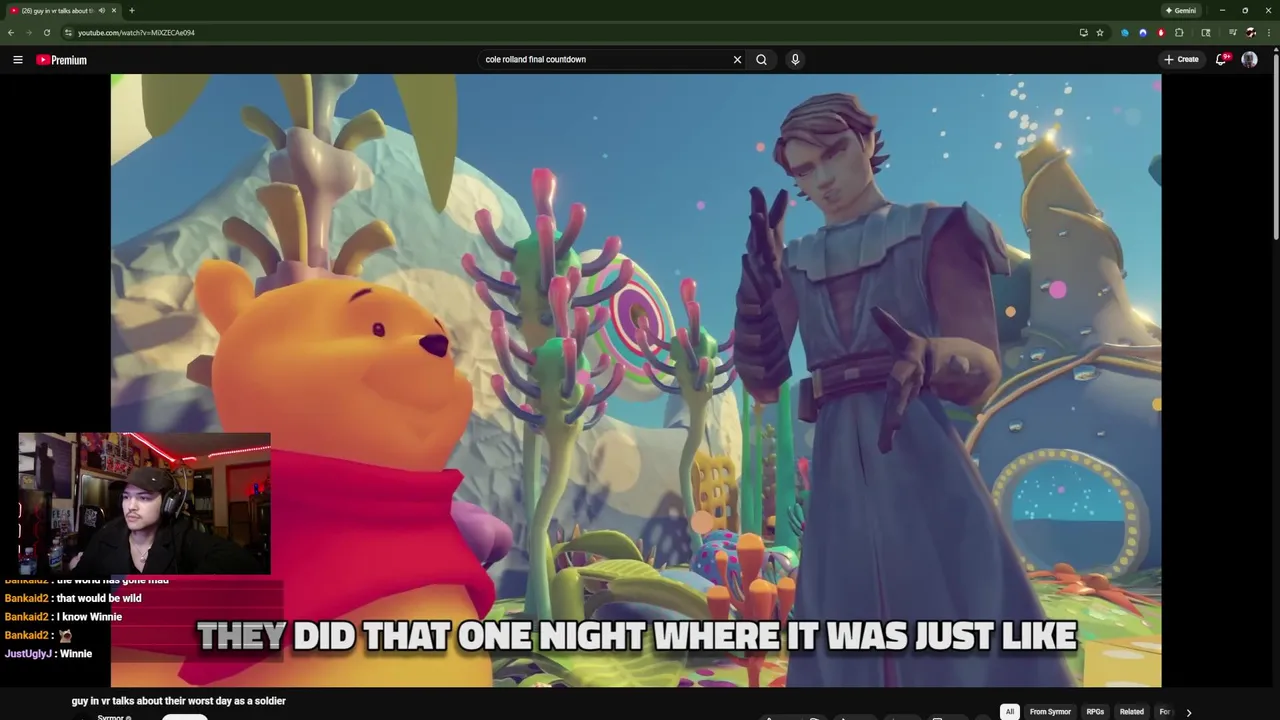Focus the address bar URL
Viewport: 1280px width, 720px height.
tap(136, 32)
